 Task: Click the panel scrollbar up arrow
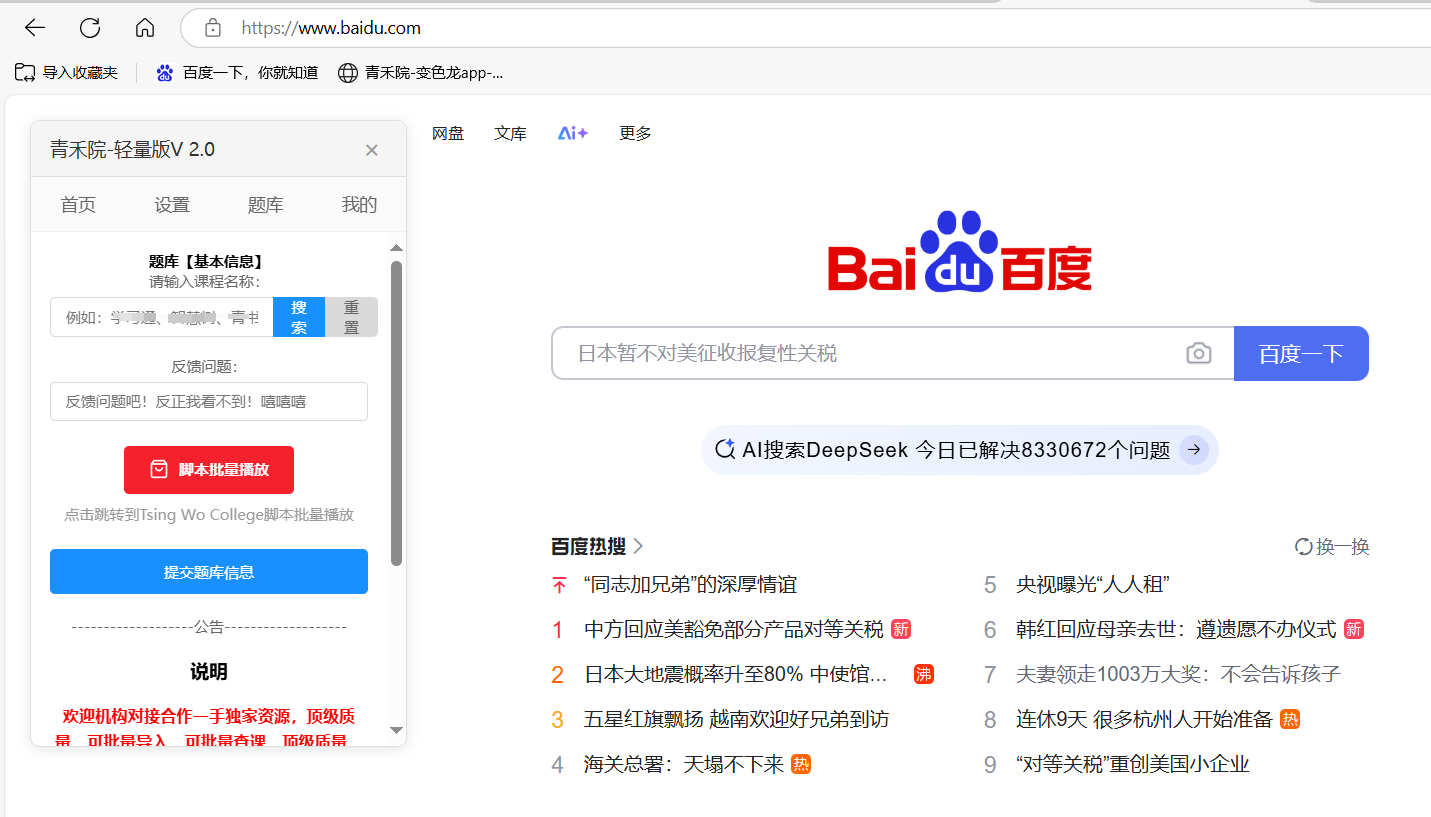point(396,247)
